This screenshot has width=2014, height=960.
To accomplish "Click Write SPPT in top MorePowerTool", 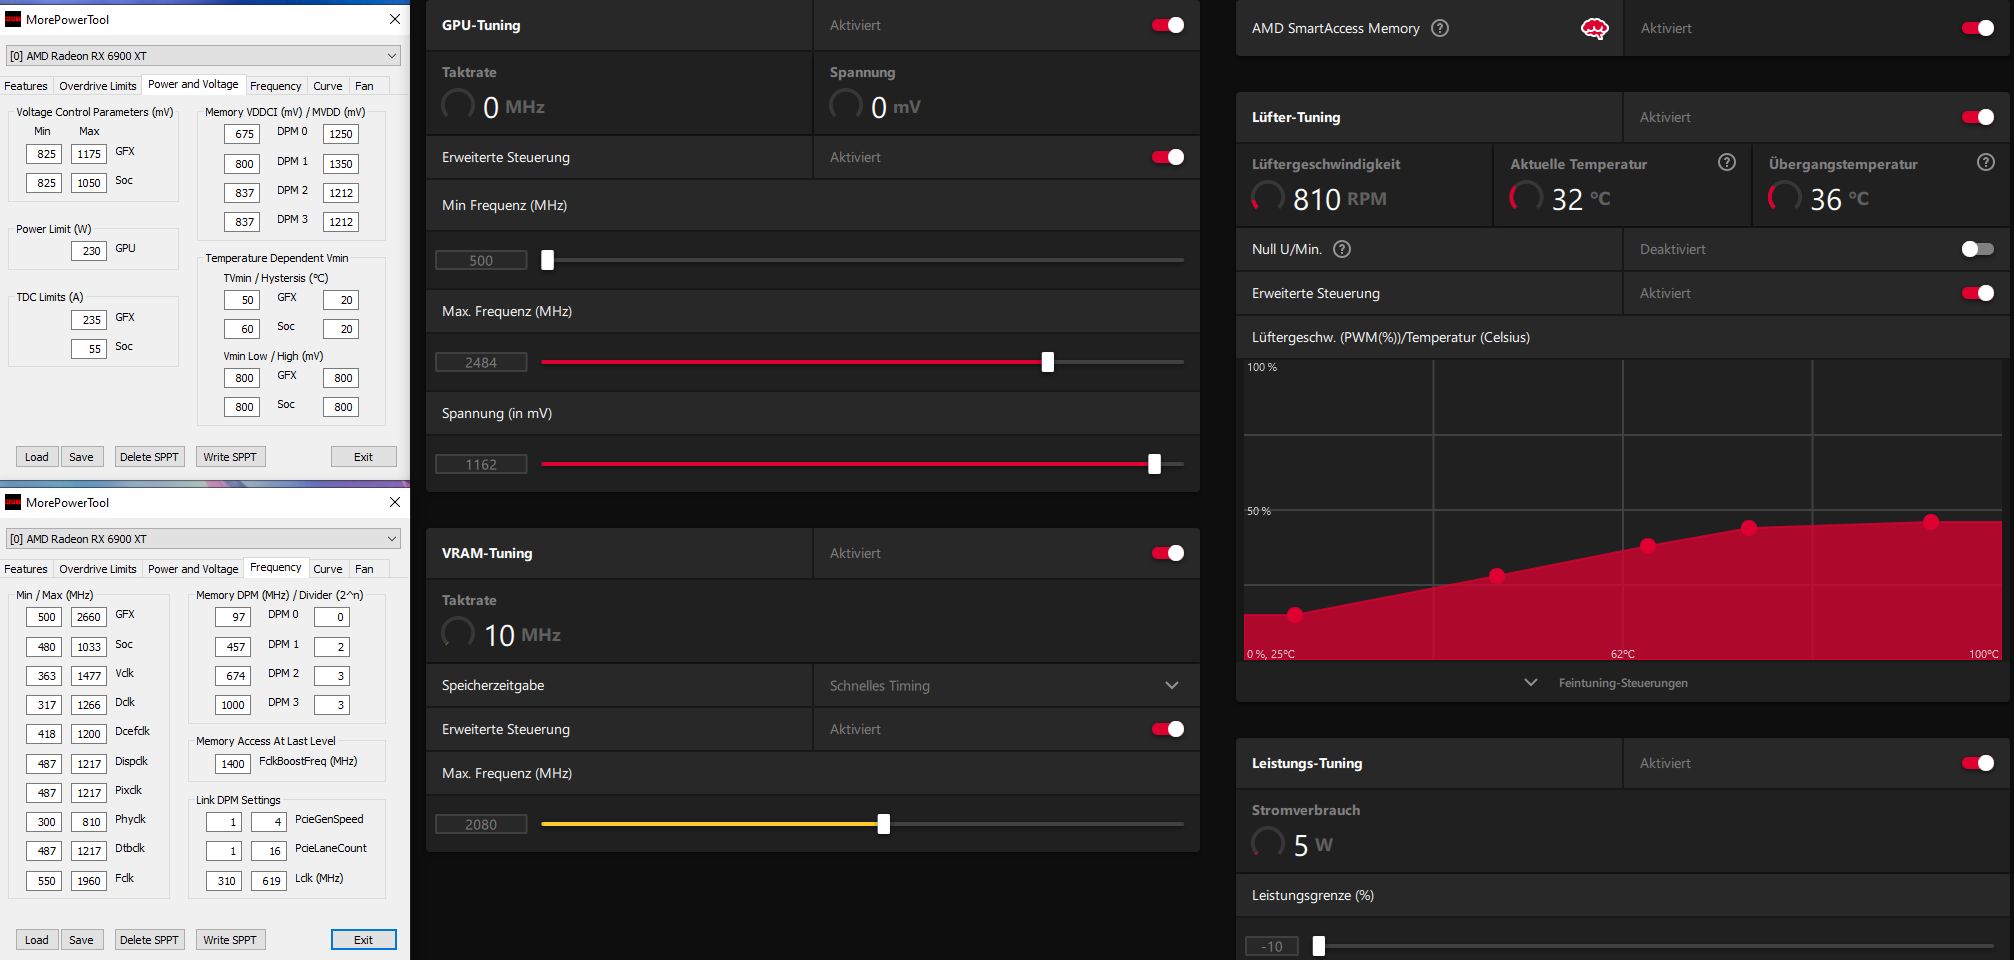I will click(230, 457).
